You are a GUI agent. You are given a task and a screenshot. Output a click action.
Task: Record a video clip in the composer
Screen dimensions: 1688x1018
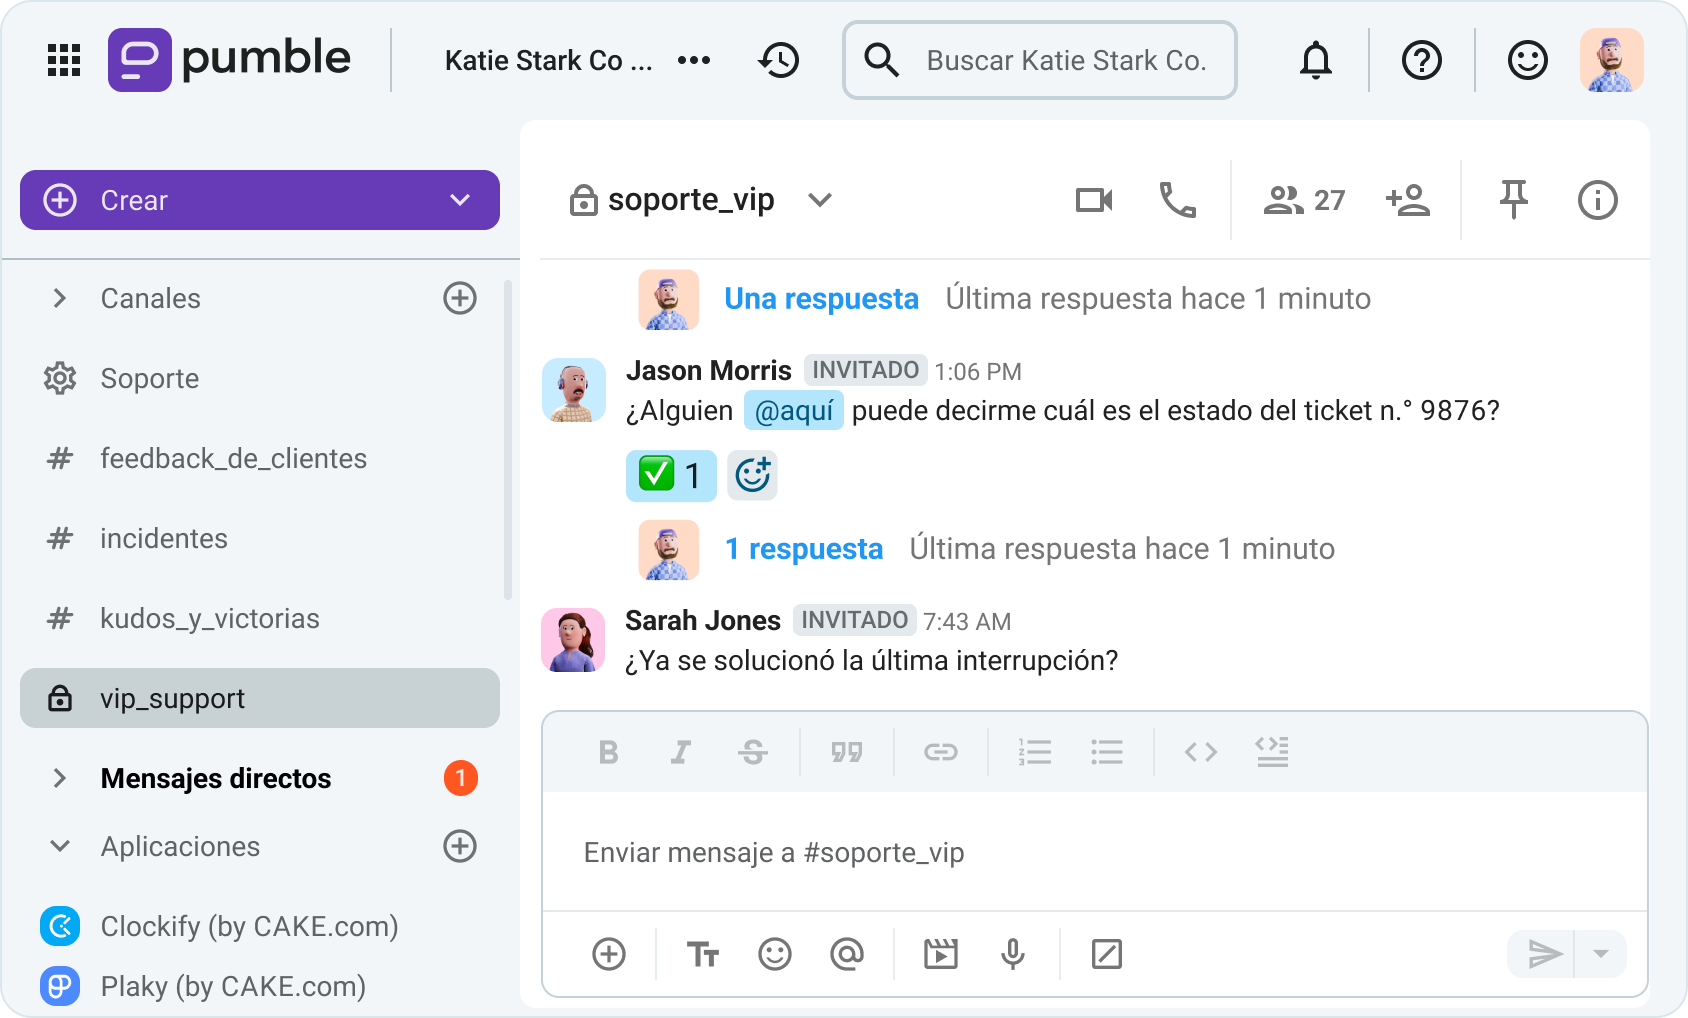pos(941,954)
